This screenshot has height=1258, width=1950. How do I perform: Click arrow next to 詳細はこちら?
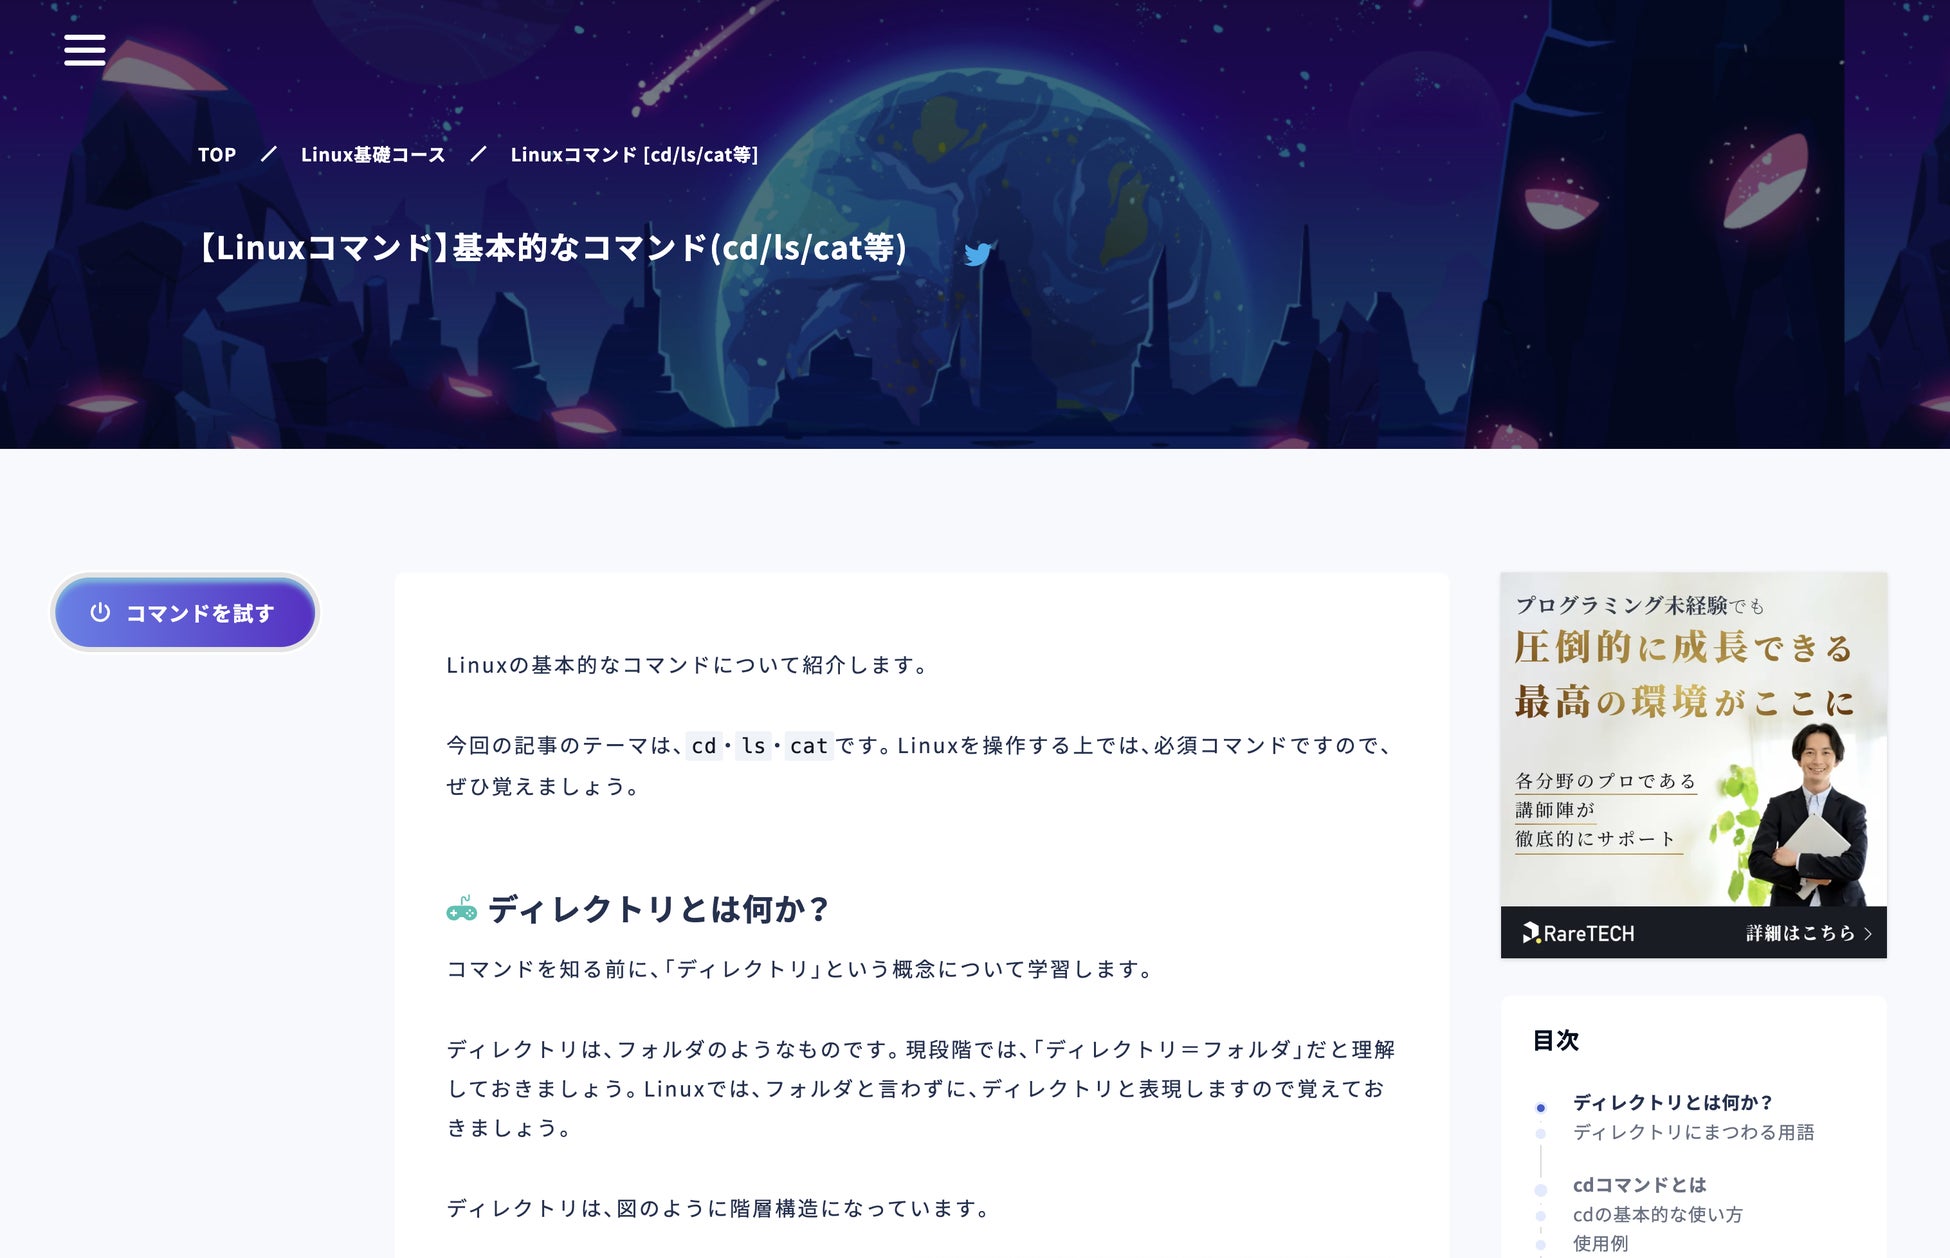pos(1868,933)
